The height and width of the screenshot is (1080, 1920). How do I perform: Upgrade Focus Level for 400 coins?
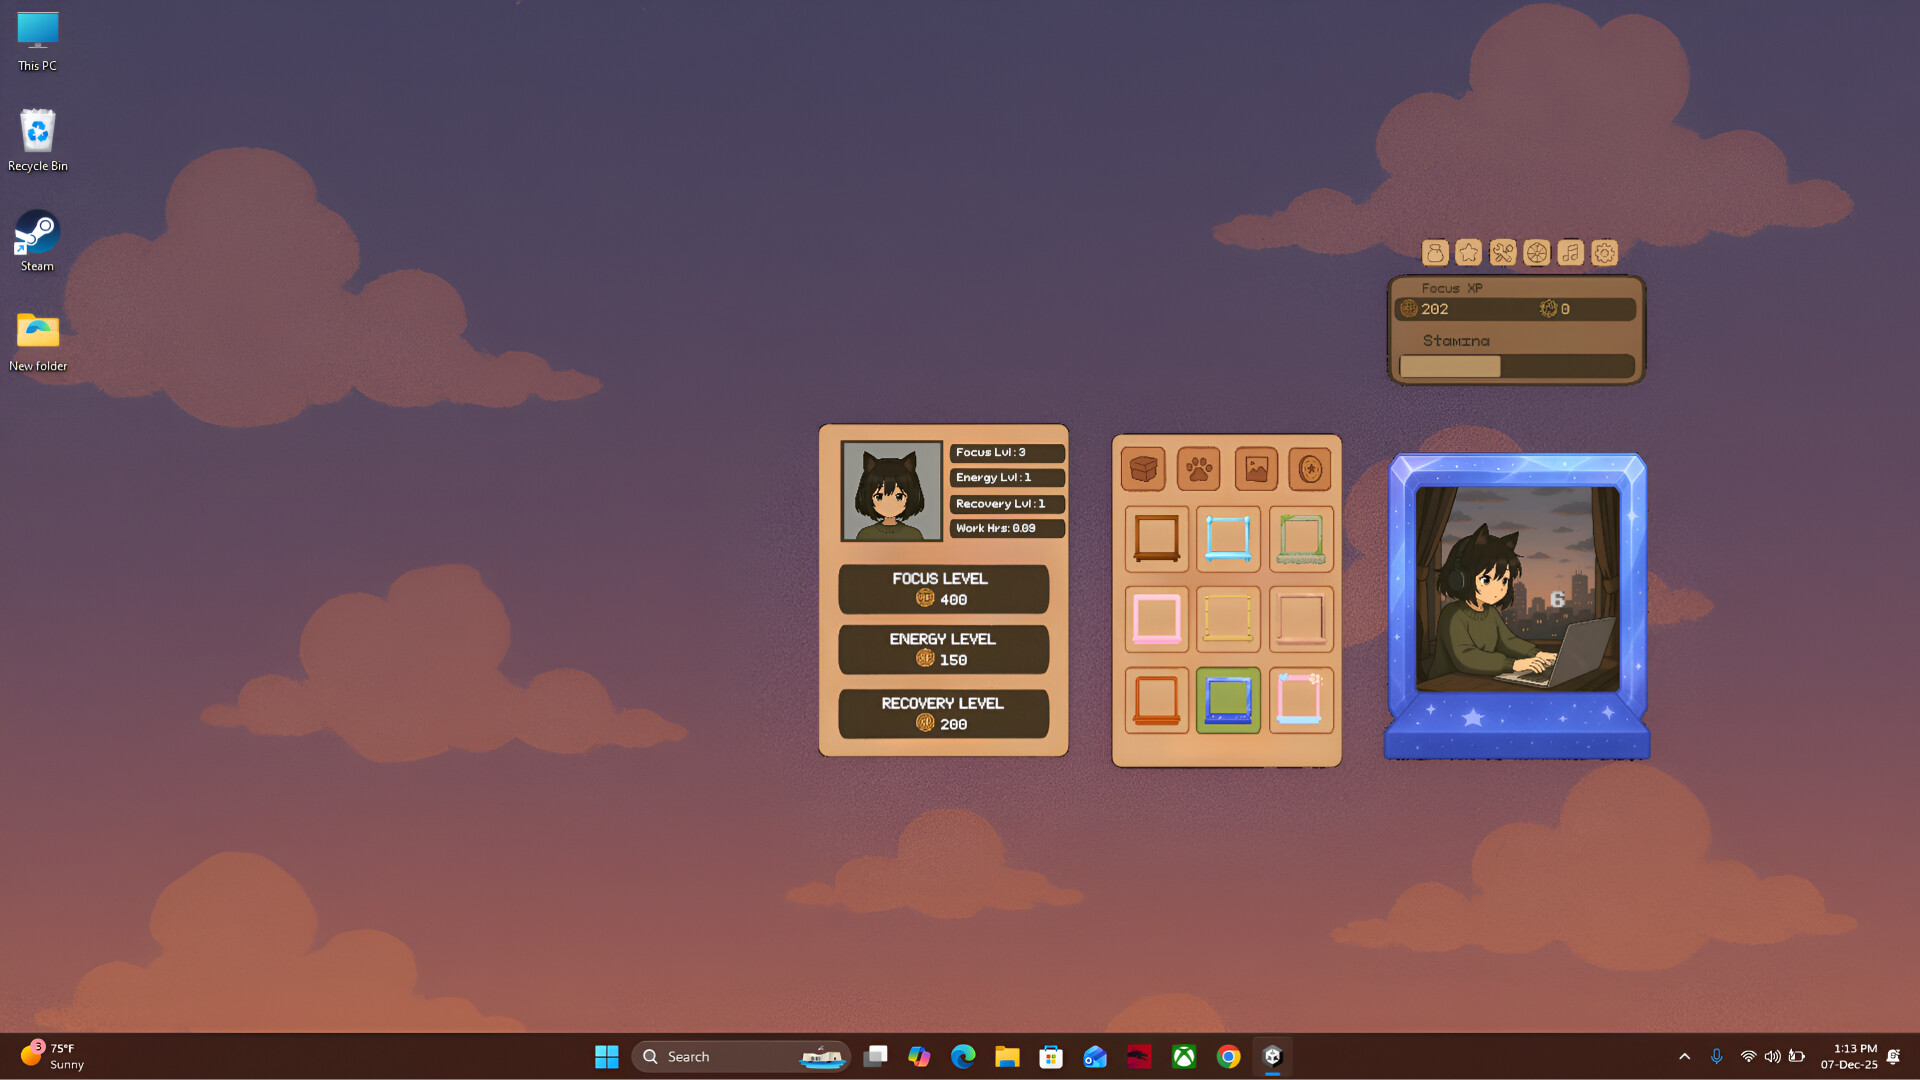coord(943,589)
